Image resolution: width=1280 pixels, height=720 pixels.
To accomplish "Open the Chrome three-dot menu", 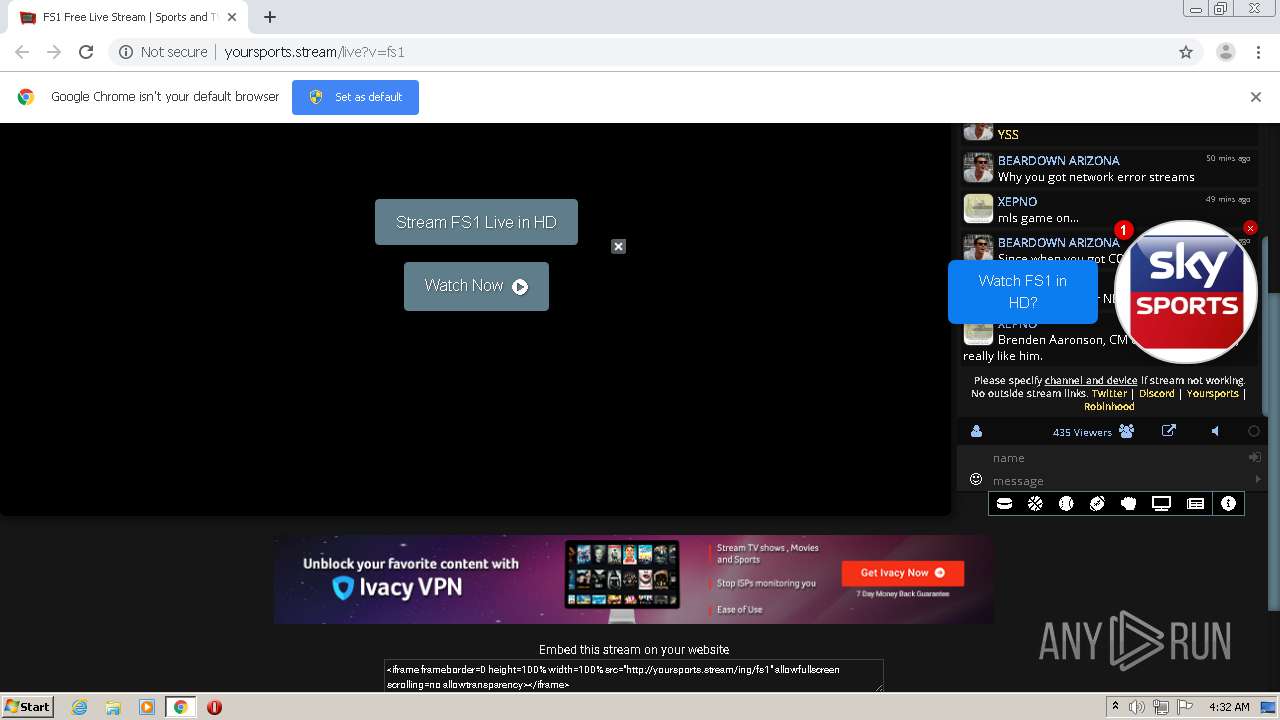I will pos(1258,52).
